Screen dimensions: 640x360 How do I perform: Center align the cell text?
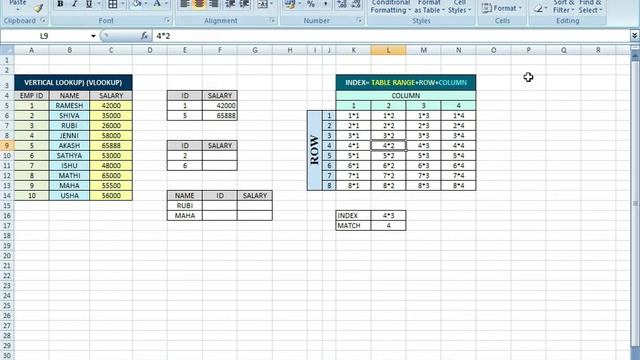199,4
